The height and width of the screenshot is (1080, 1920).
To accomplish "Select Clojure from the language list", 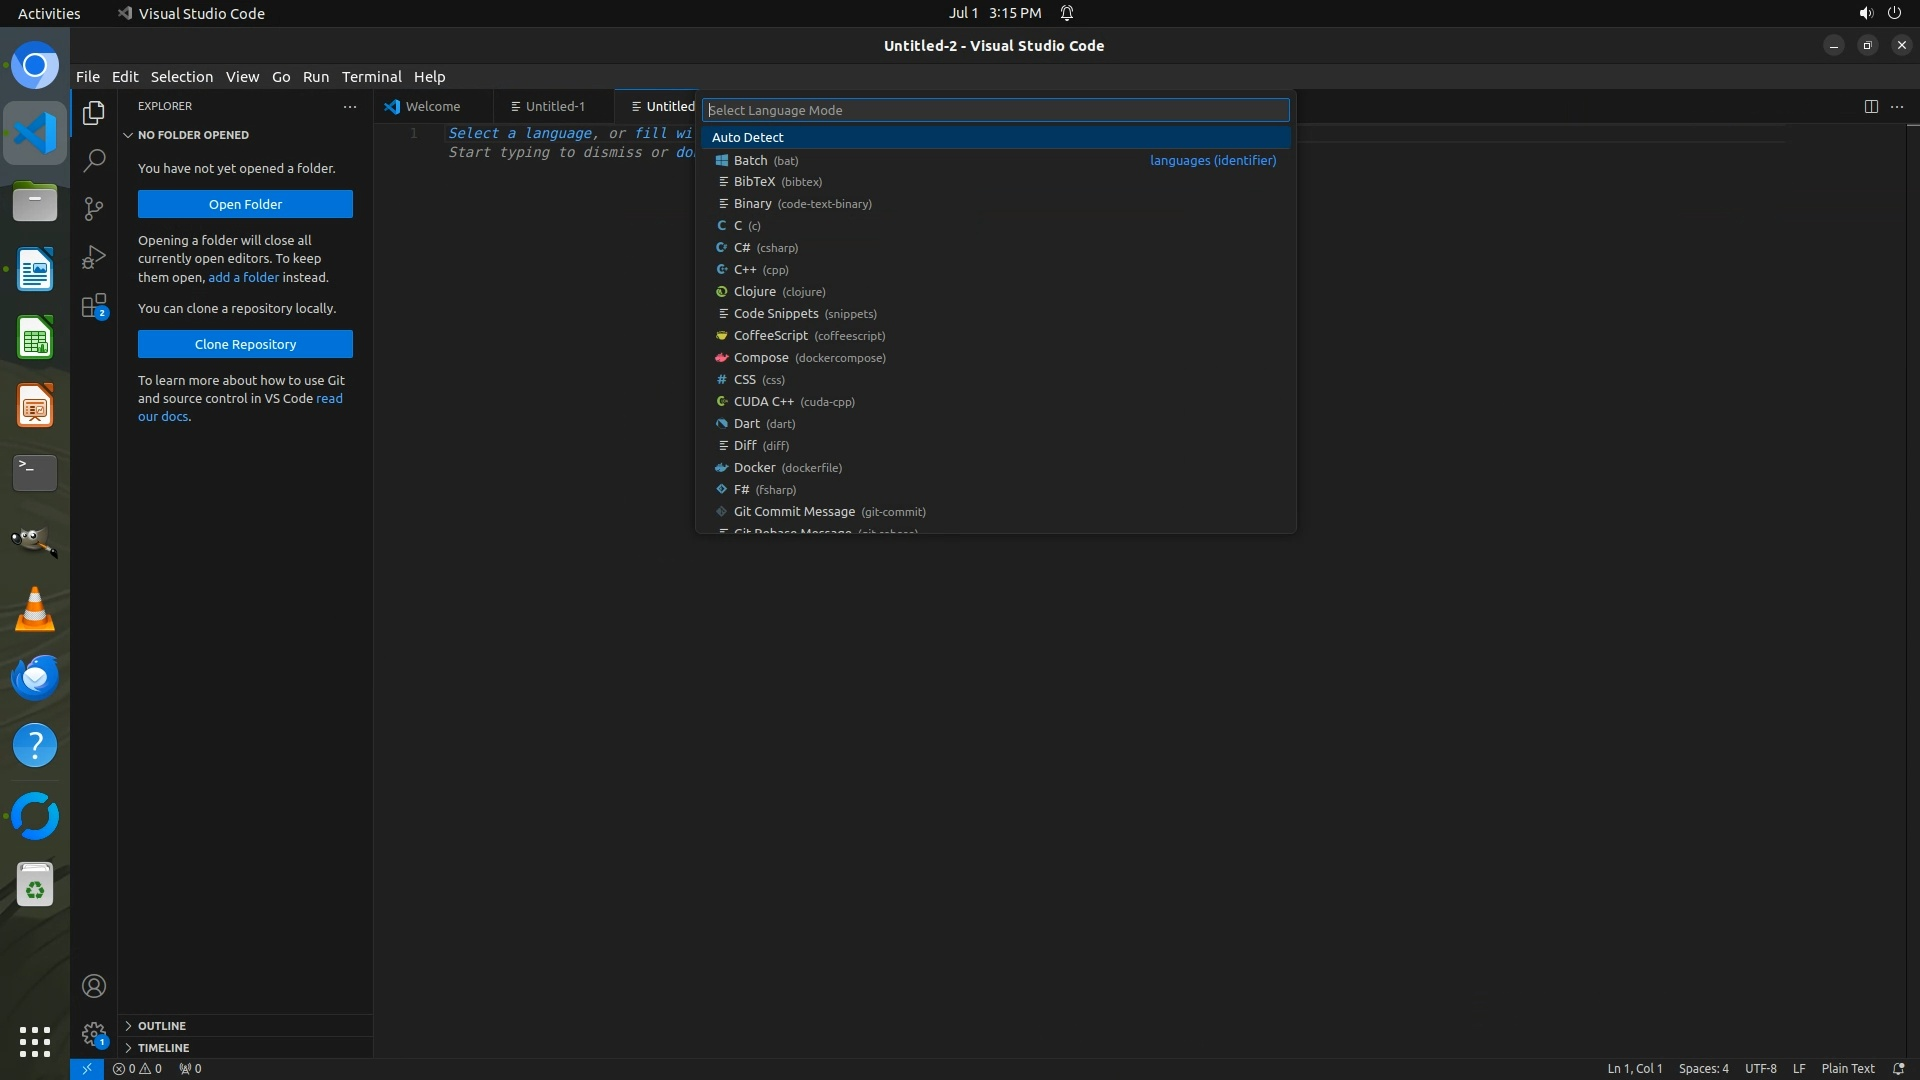I will pos(755,292).
